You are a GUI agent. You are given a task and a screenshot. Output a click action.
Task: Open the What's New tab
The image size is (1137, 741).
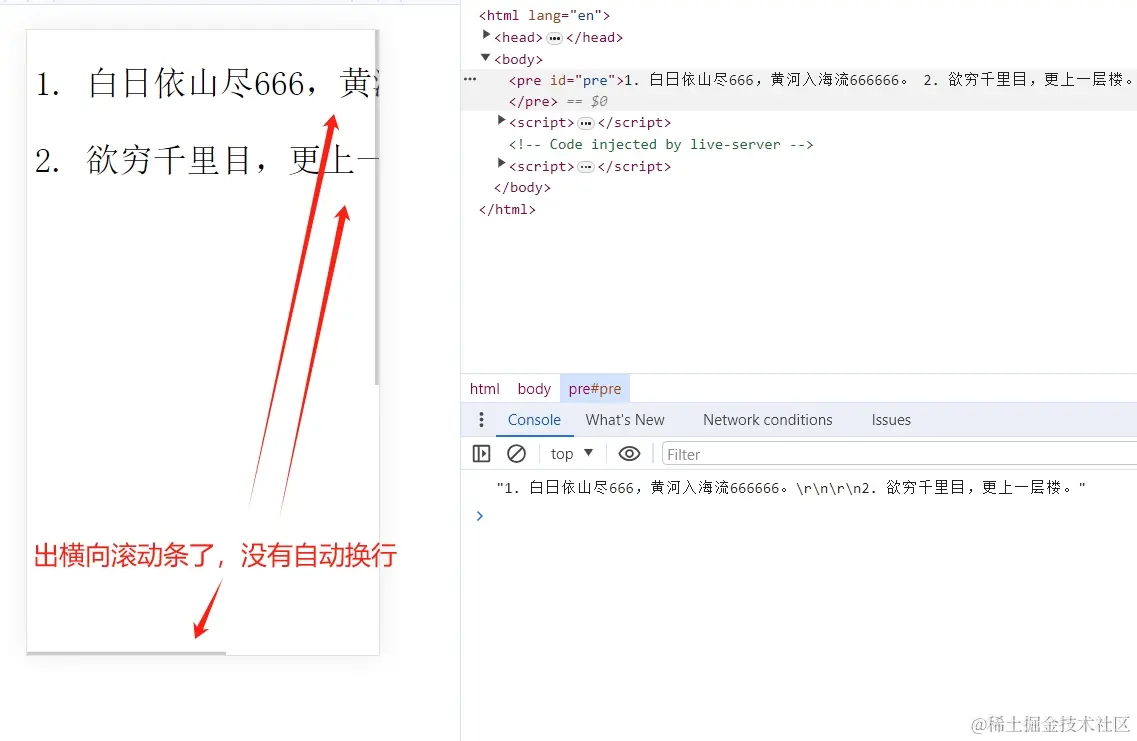coord(625,420)
